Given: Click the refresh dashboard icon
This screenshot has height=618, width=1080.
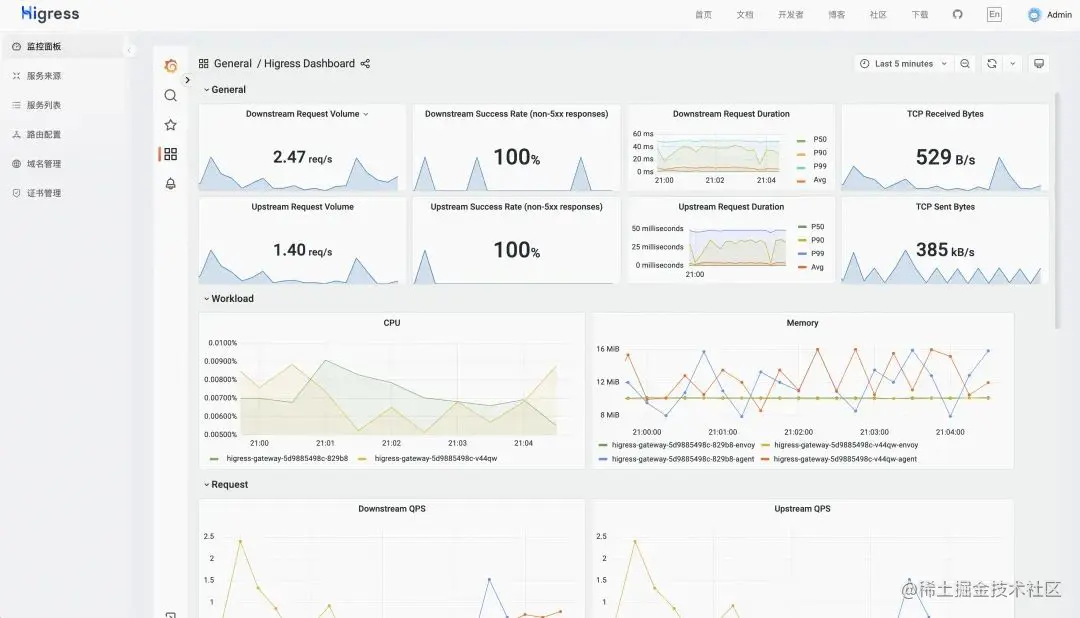Looking at the screenshot, I should [x=992, y=63].
